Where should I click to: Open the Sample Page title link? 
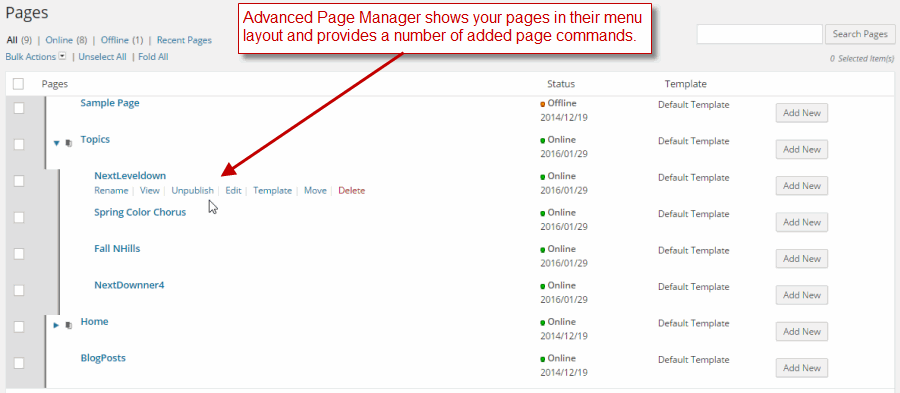pos(110,103)
